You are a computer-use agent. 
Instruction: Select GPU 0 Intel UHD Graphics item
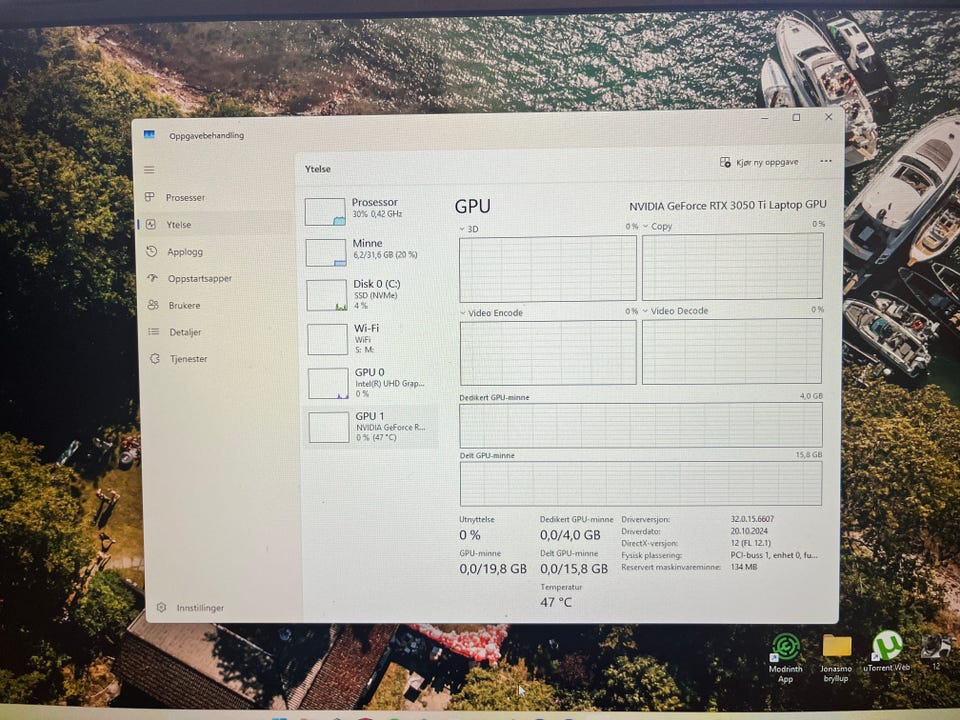tap(371, 383)
